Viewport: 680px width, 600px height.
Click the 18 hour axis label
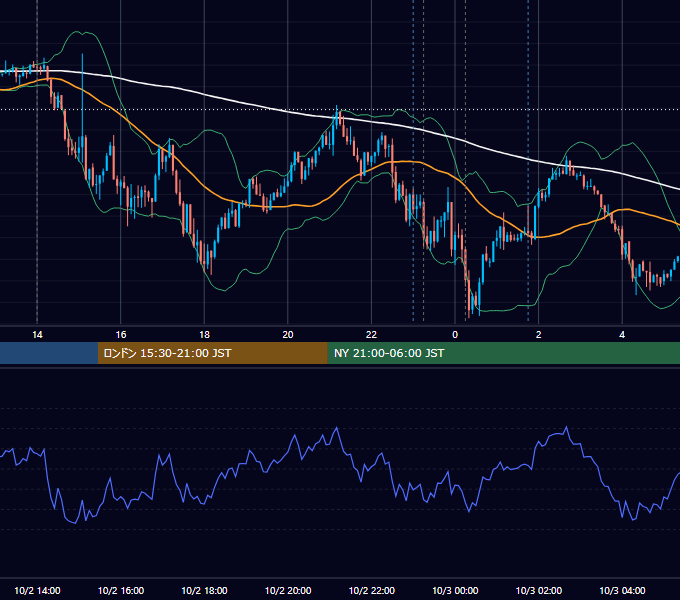click(204, 335)
